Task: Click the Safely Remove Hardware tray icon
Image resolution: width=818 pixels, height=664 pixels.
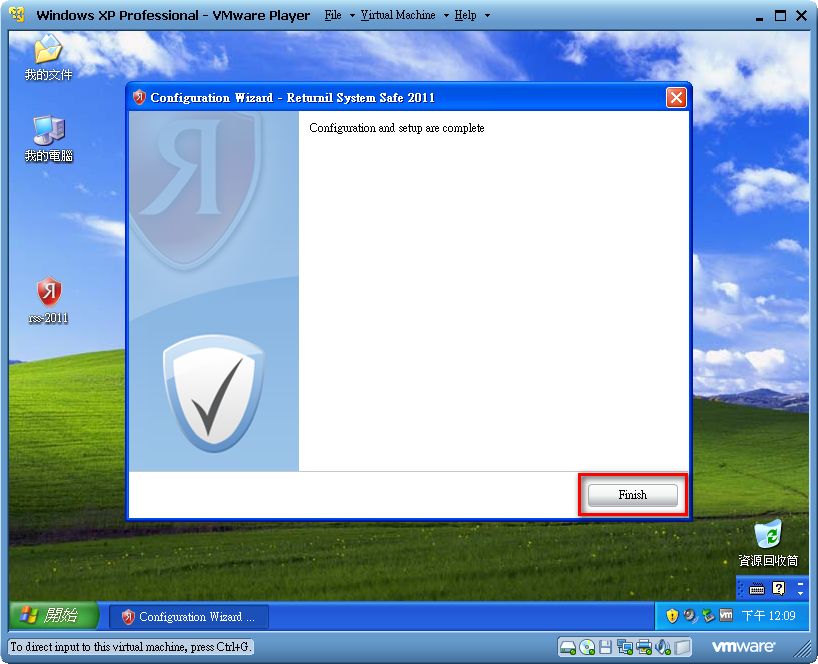Action: pyautogui.click(x=708, y=616)
